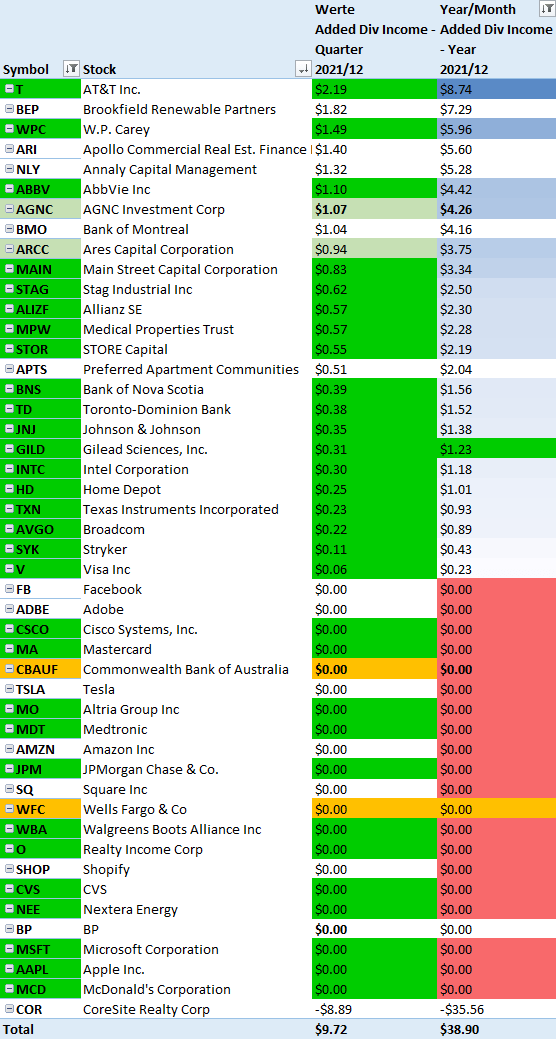Collapse the ARCC symbol row
Image resolution: width=556 pixels, height=1040 pixels.
(9, 249)
